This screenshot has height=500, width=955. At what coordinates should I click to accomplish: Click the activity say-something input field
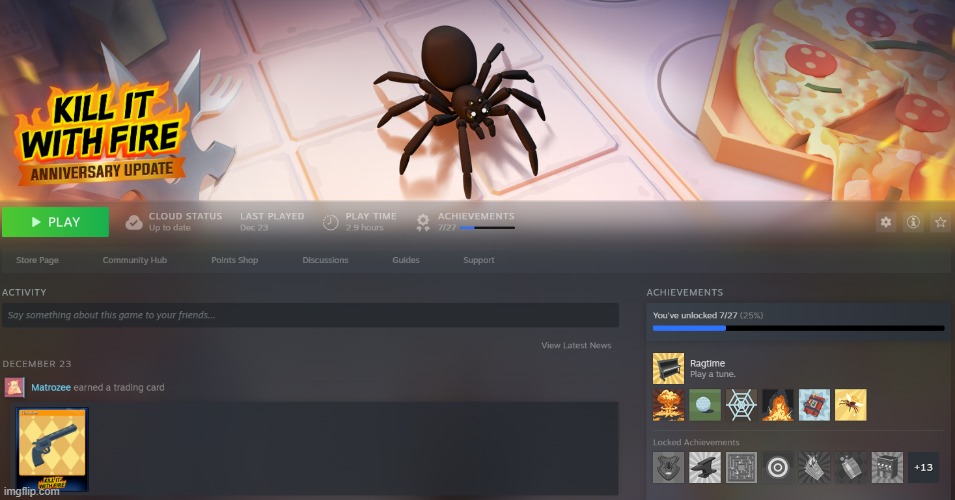(x=310, y=315)
